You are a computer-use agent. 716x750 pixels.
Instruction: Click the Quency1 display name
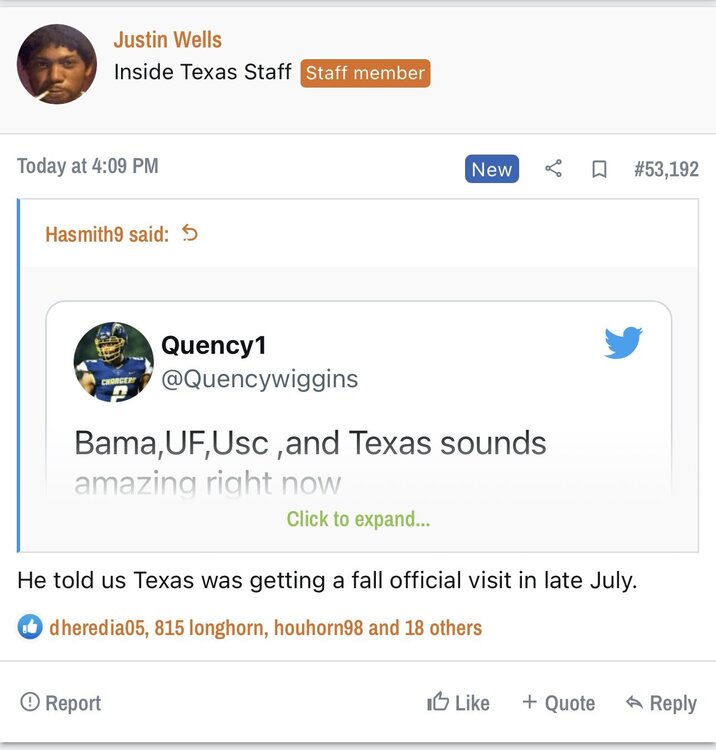[x=214, y=346]
